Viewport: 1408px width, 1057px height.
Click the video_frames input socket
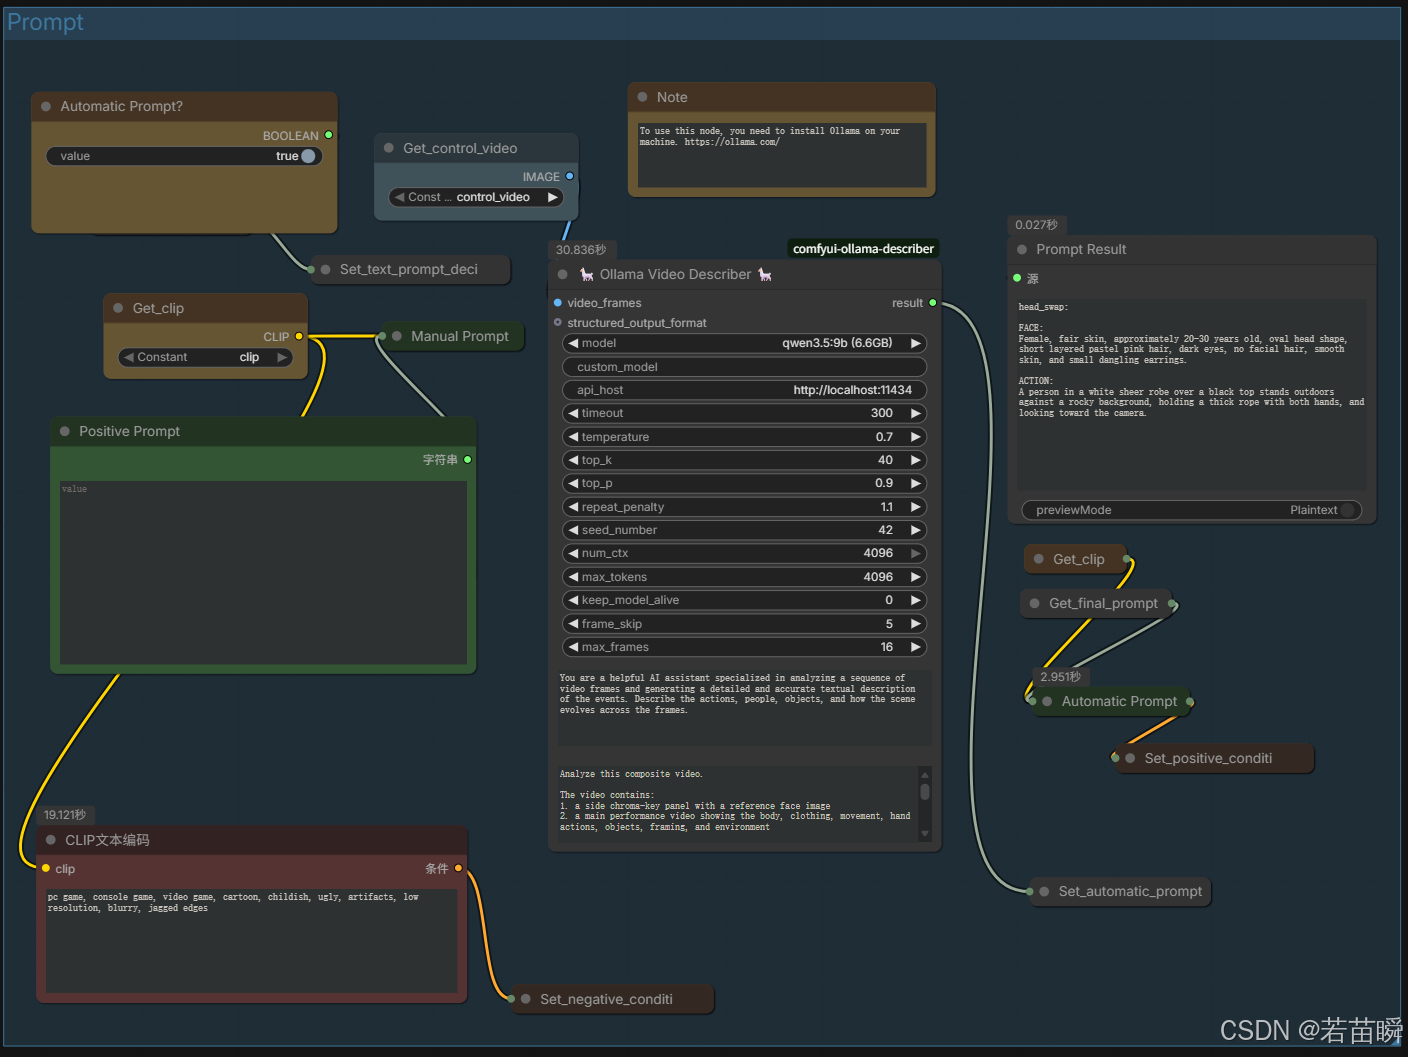pos(558,302)
